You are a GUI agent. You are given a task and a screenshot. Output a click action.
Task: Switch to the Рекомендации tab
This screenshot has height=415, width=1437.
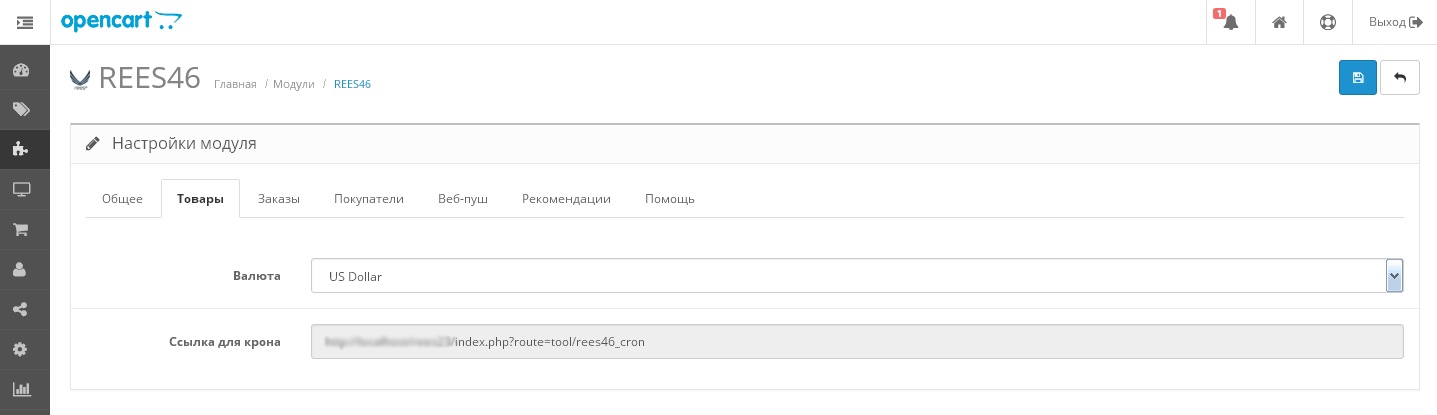pyautogui.click(x=566, y=198)
